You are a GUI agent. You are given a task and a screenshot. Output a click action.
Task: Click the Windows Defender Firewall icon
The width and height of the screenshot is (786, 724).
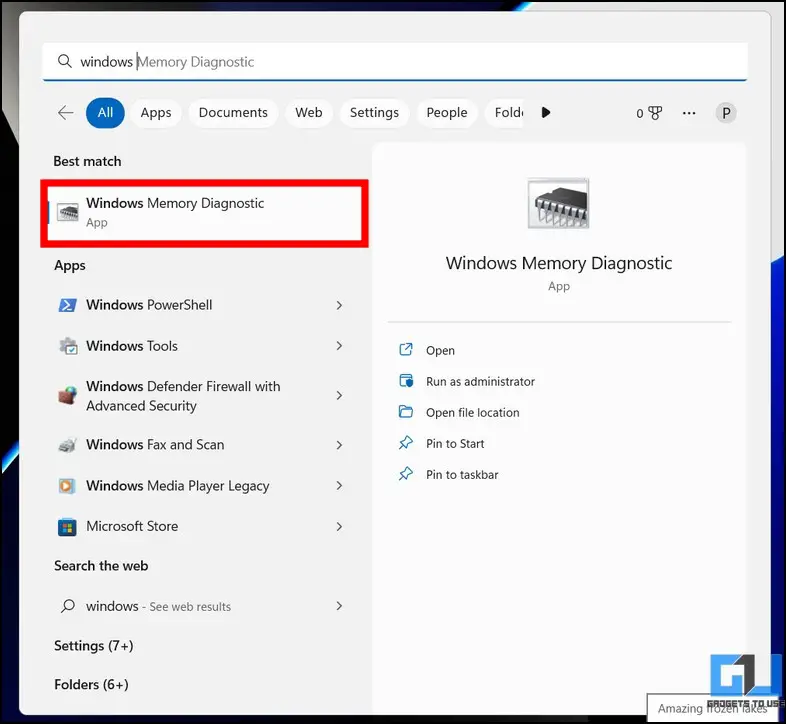pyautogui.click(x=68, y=395)
